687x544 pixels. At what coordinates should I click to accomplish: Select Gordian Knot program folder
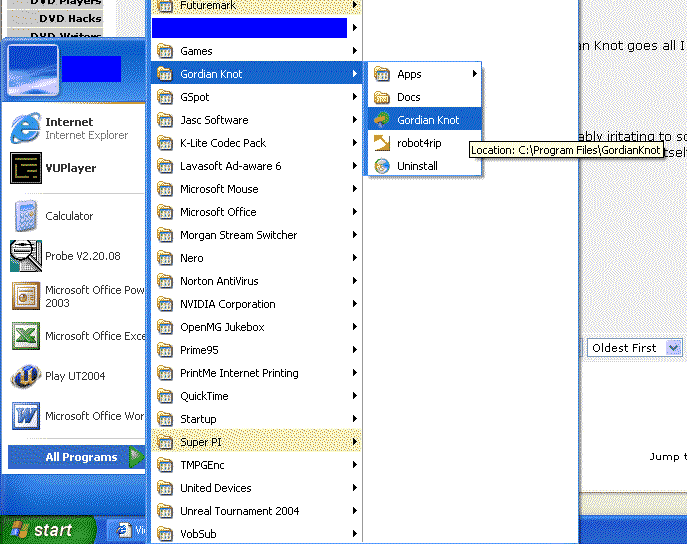[x=256, y=74]
